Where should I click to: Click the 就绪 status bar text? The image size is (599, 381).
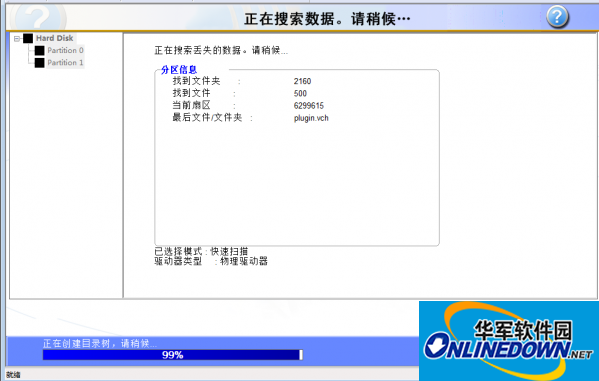tap(13, 375)
